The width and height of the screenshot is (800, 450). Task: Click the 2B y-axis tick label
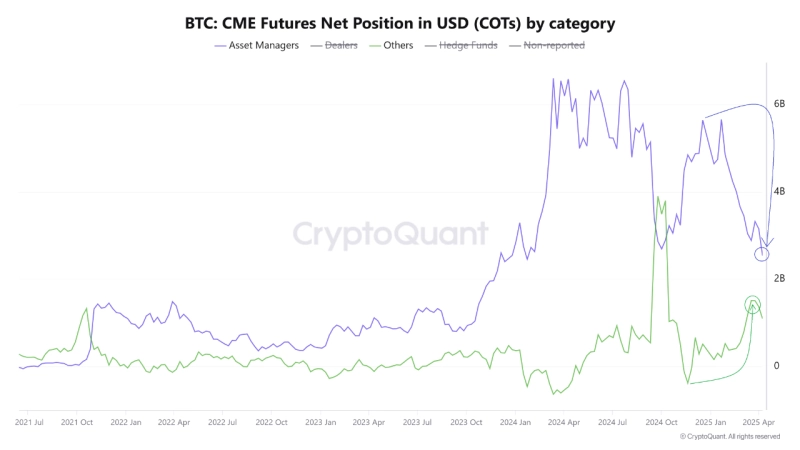coord(779,279)
